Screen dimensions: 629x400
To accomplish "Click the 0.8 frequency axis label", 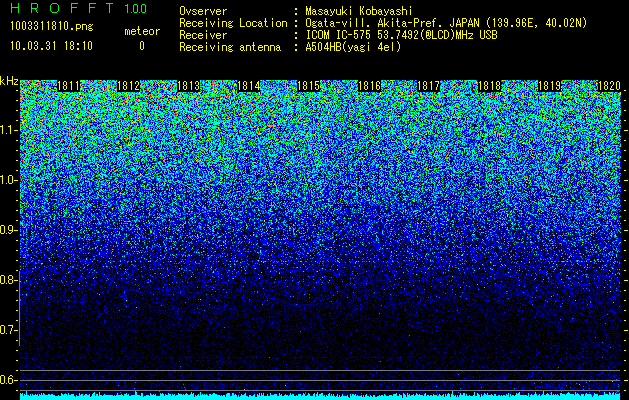I will 8,280.
